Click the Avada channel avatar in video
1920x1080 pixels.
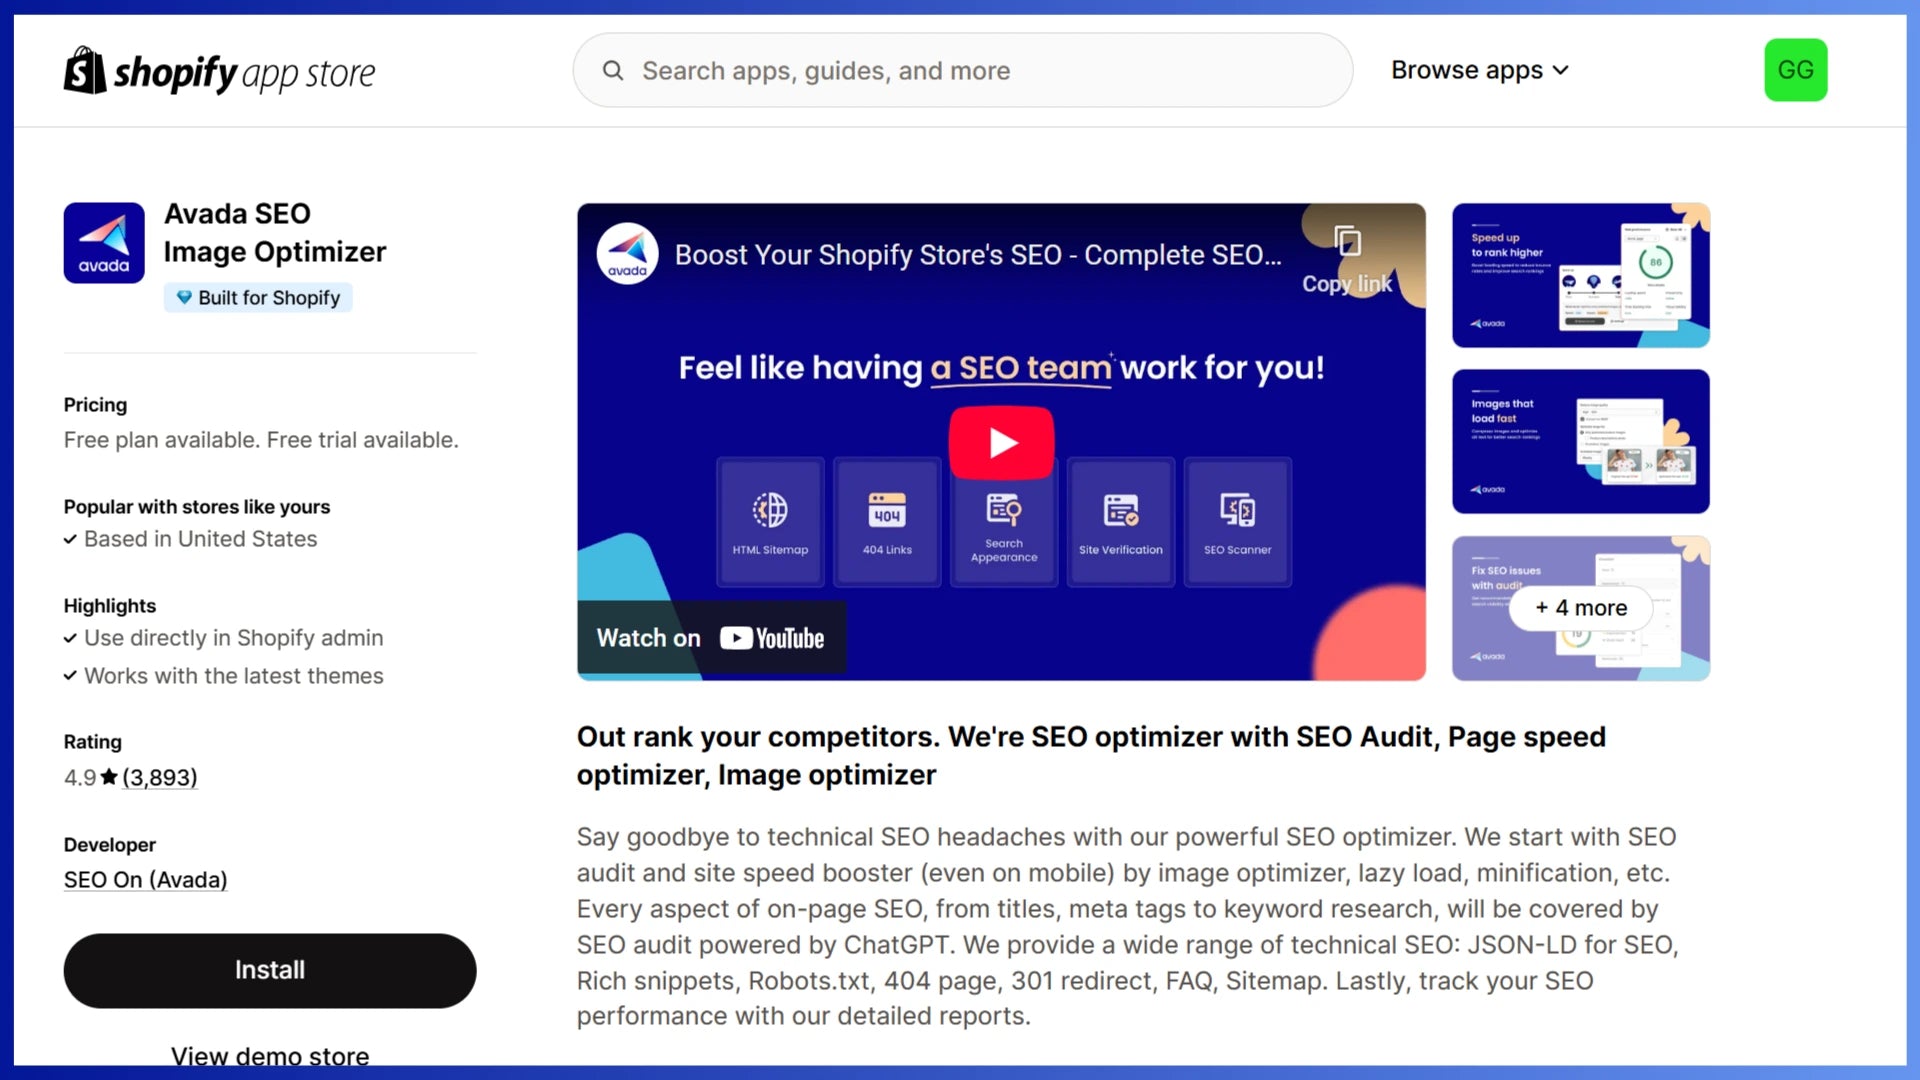click(627, 254)
